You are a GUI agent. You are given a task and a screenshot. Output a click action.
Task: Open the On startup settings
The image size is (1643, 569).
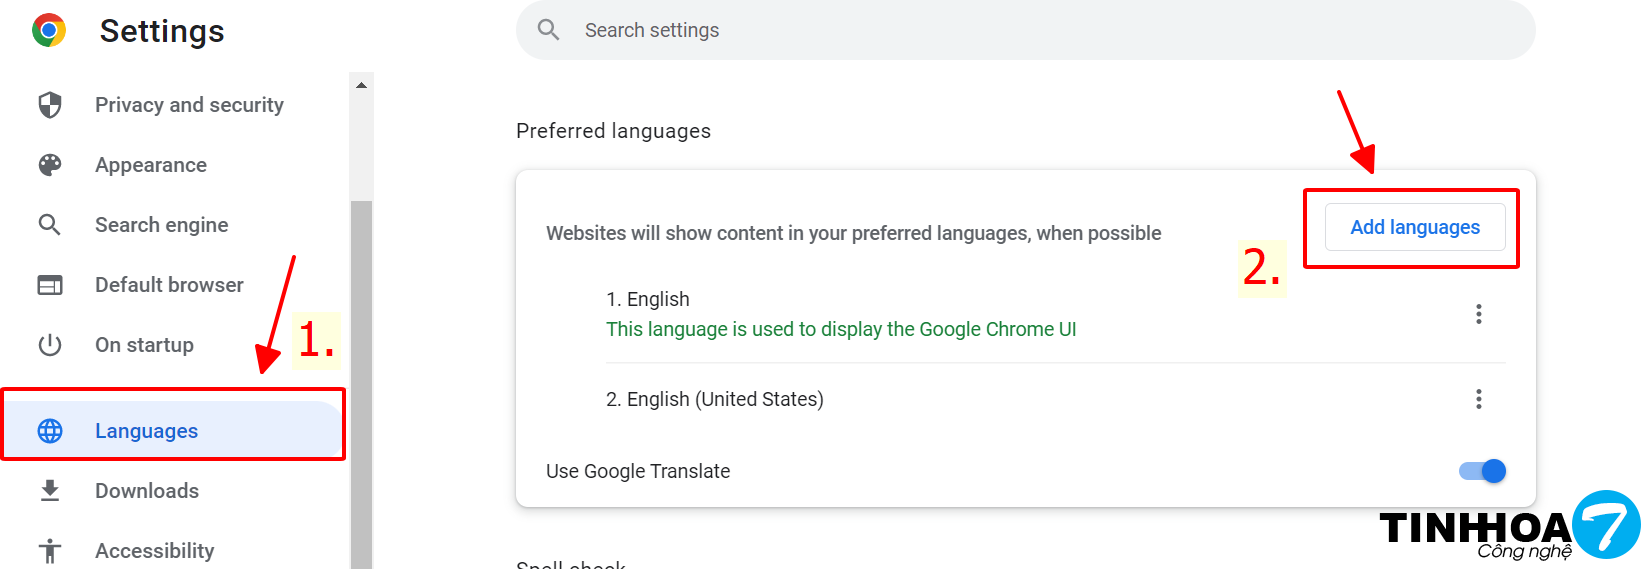(x=144, y=345)
